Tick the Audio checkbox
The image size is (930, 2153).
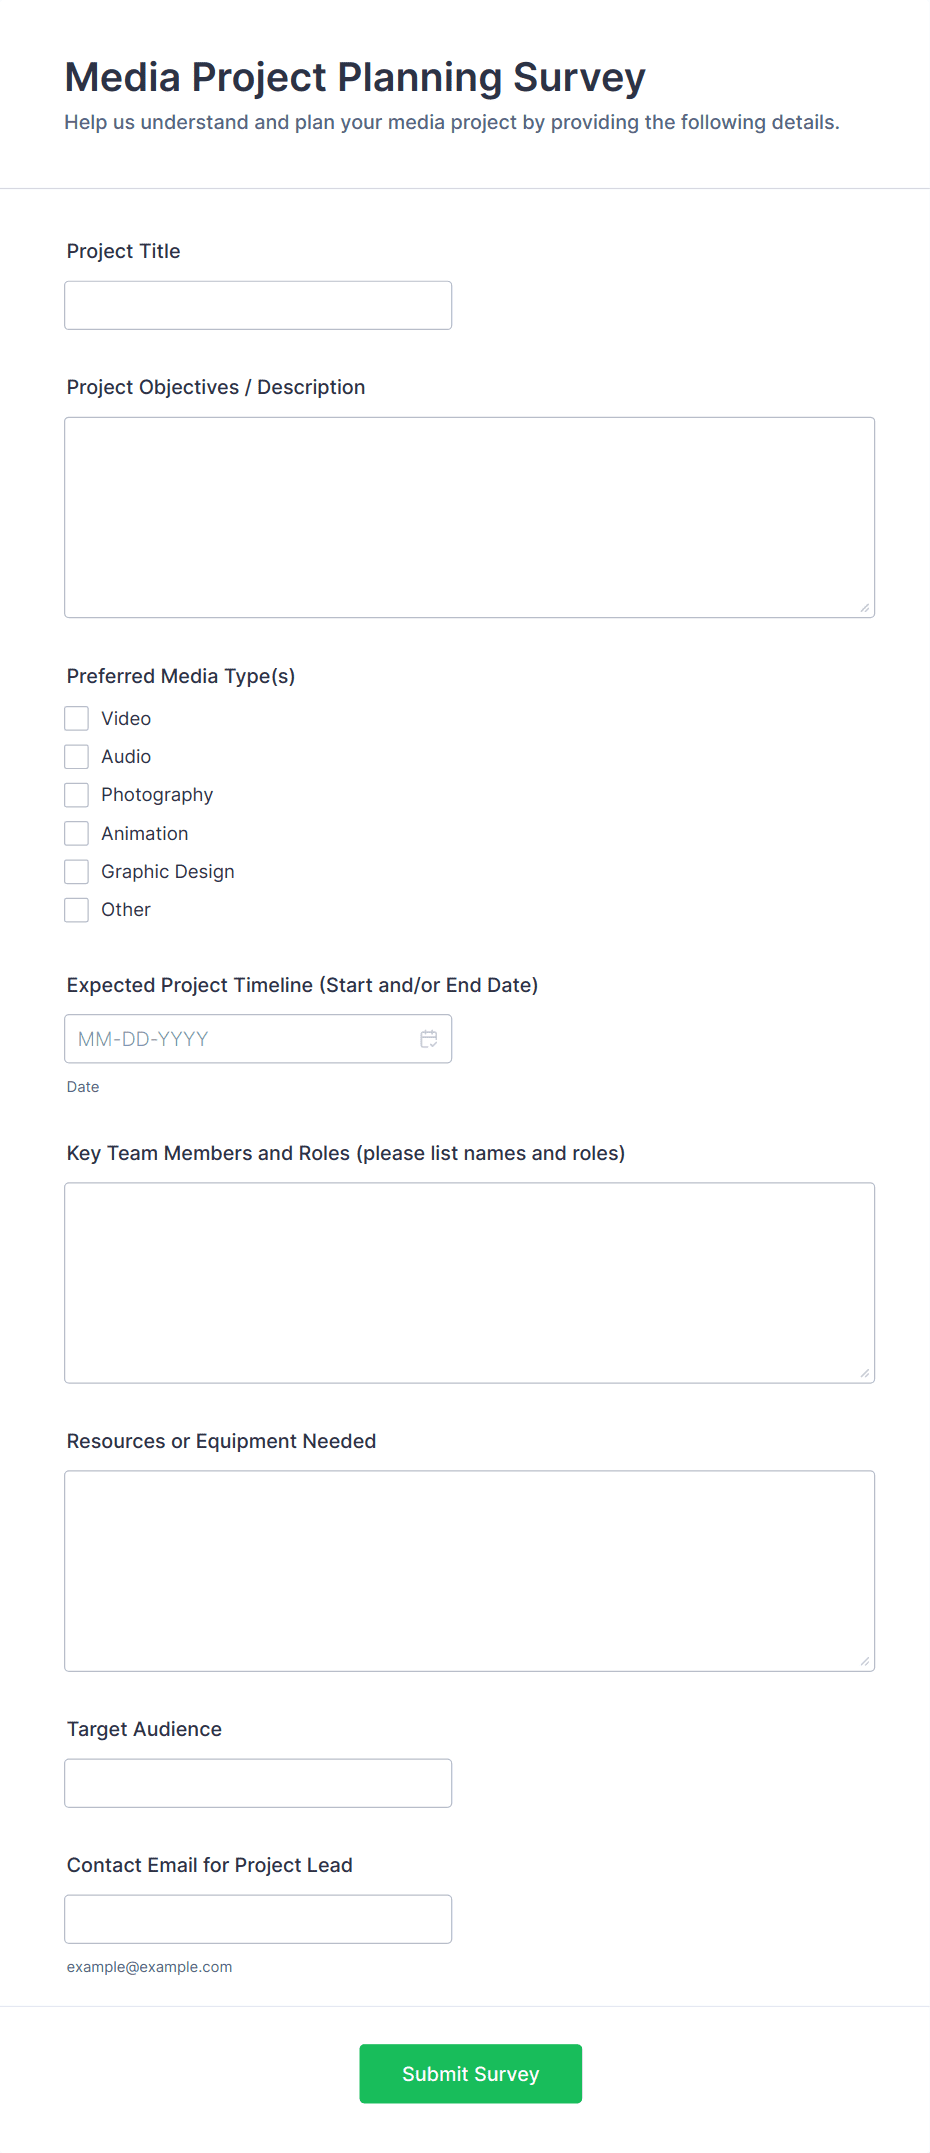coord(77,757)
